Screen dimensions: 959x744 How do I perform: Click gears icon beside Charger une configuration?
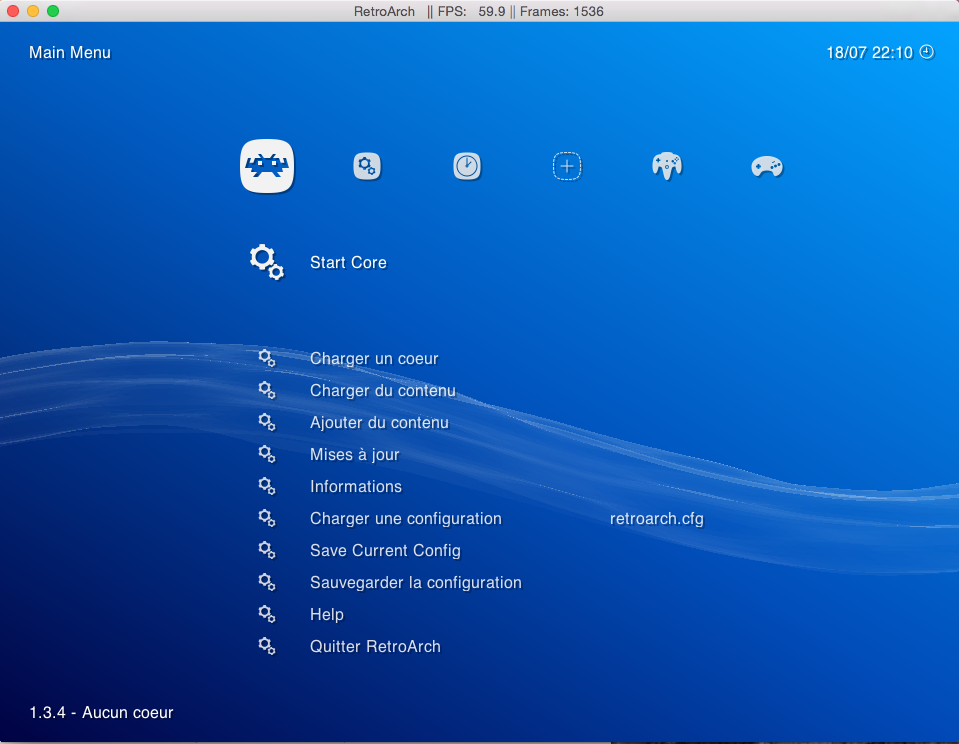click(x=267, y=518)
